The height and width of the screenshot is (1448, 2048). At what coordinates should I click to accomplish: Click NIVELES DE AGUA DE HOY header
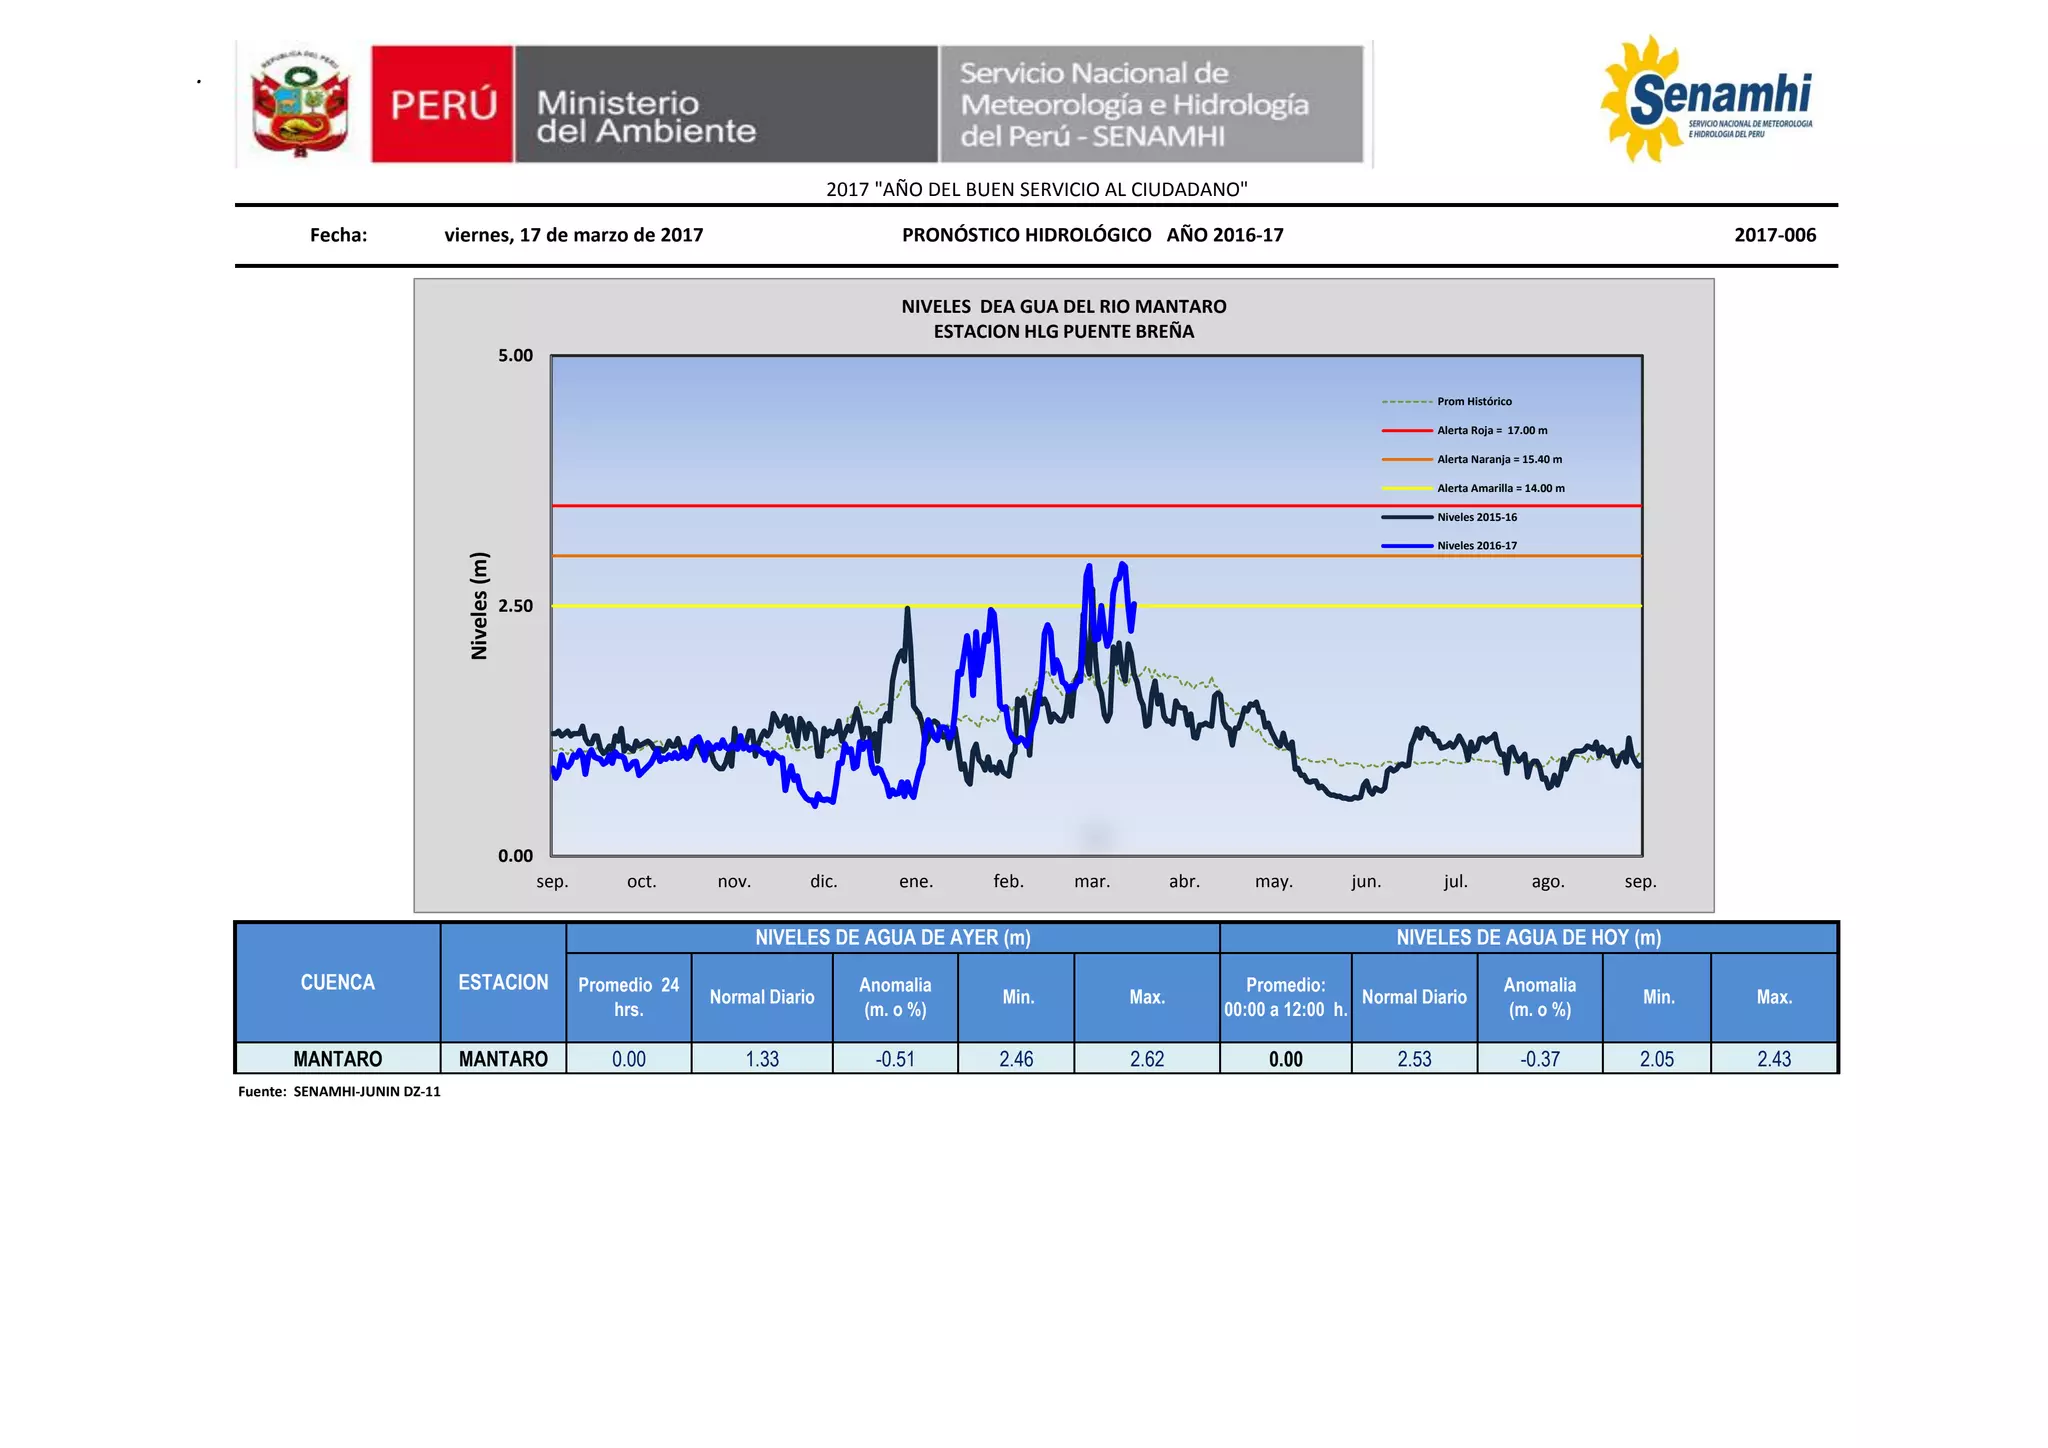tap(1528, 937)
